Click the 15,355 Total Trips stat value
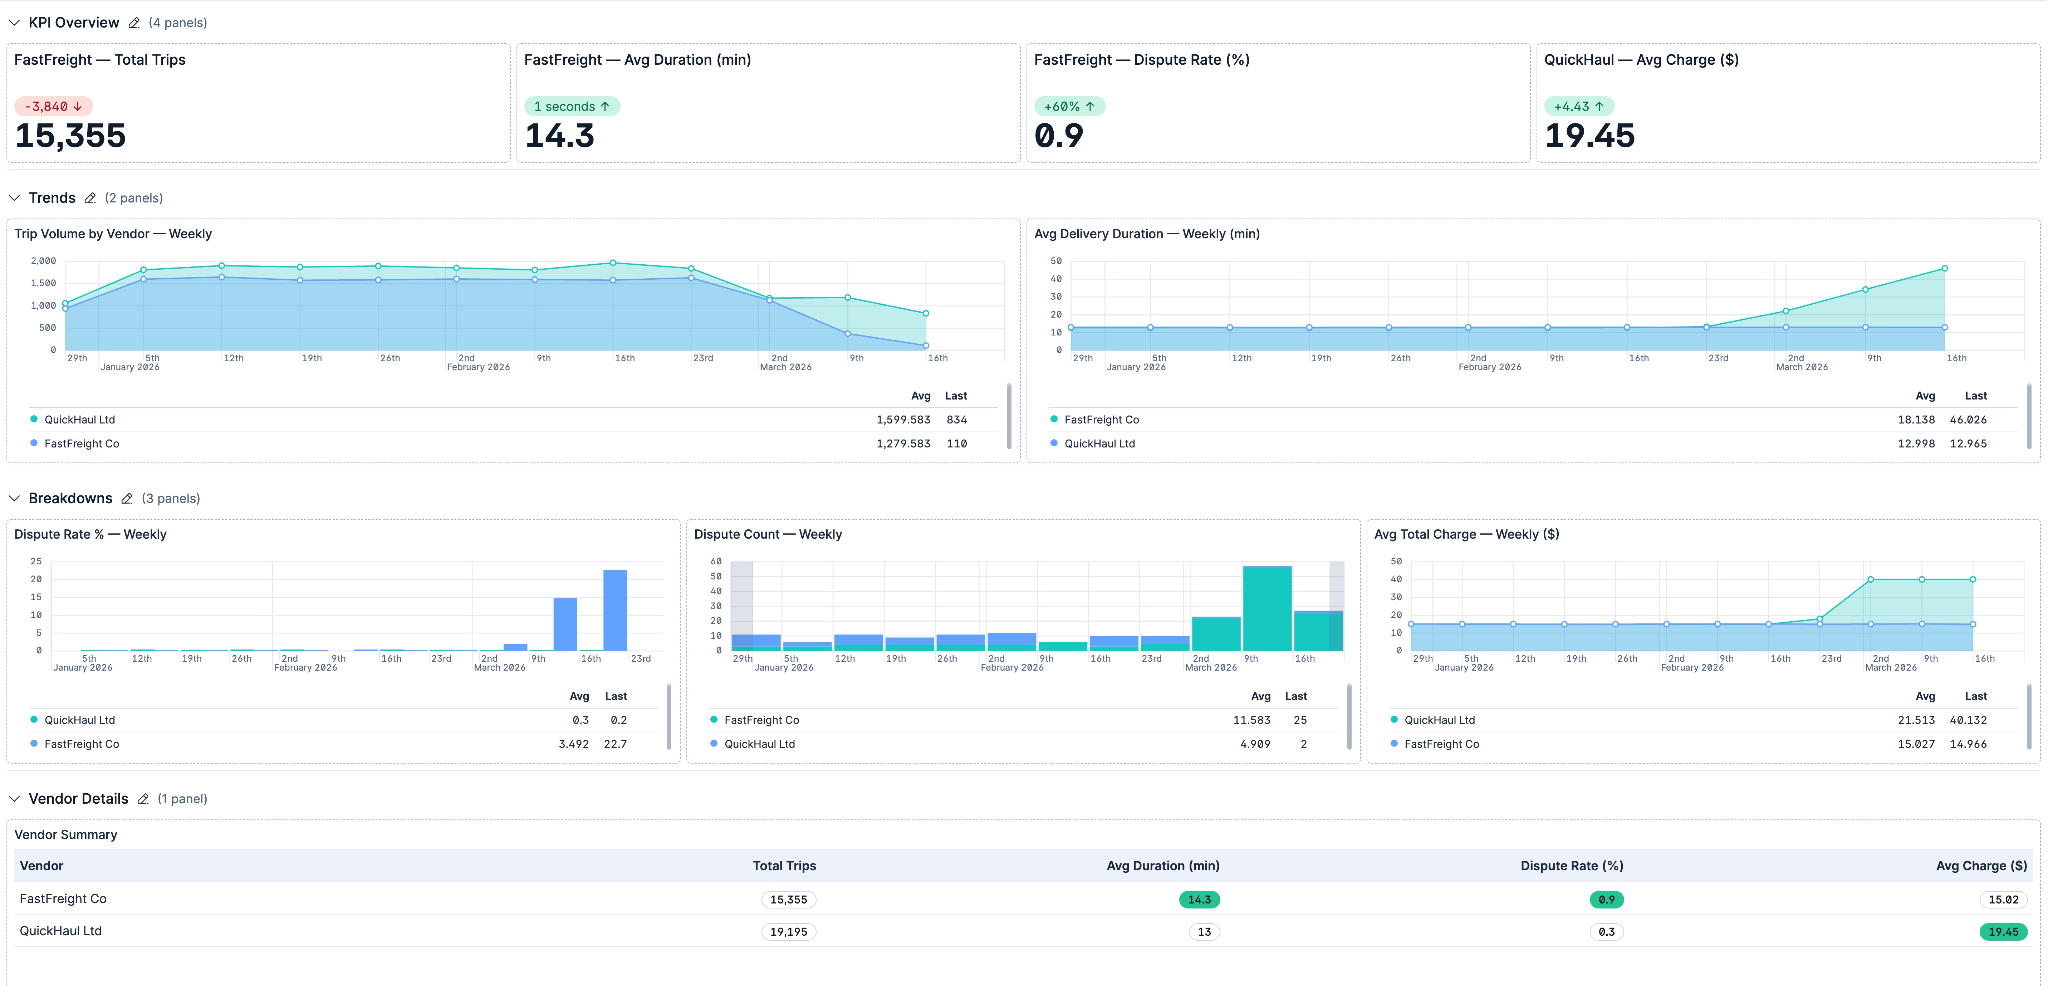Screen dimensions: 2048x986 coord(70,136)
